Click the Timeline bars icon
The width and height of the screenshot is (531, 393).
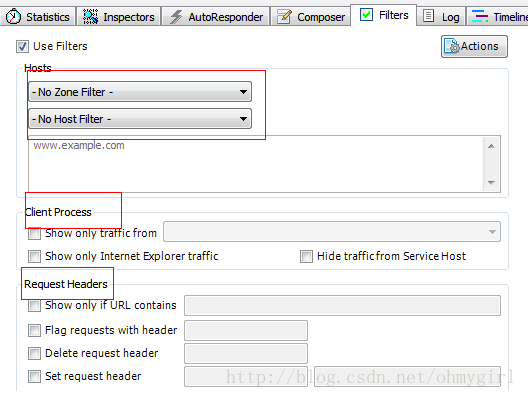point(480,16)
